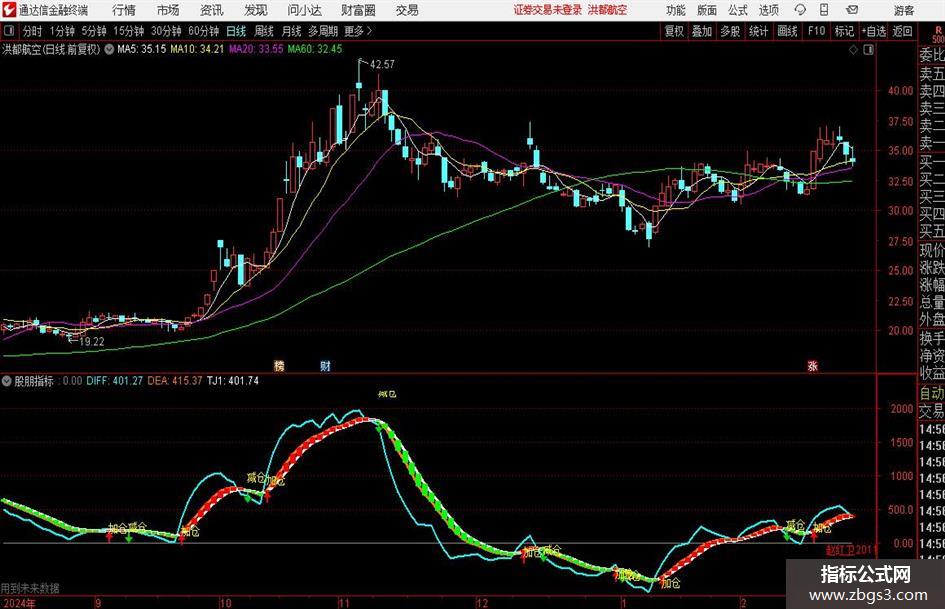This screenshot has height=609, width=945.
Task: Click the 统计 statistics button
Action: coord(758,31)
